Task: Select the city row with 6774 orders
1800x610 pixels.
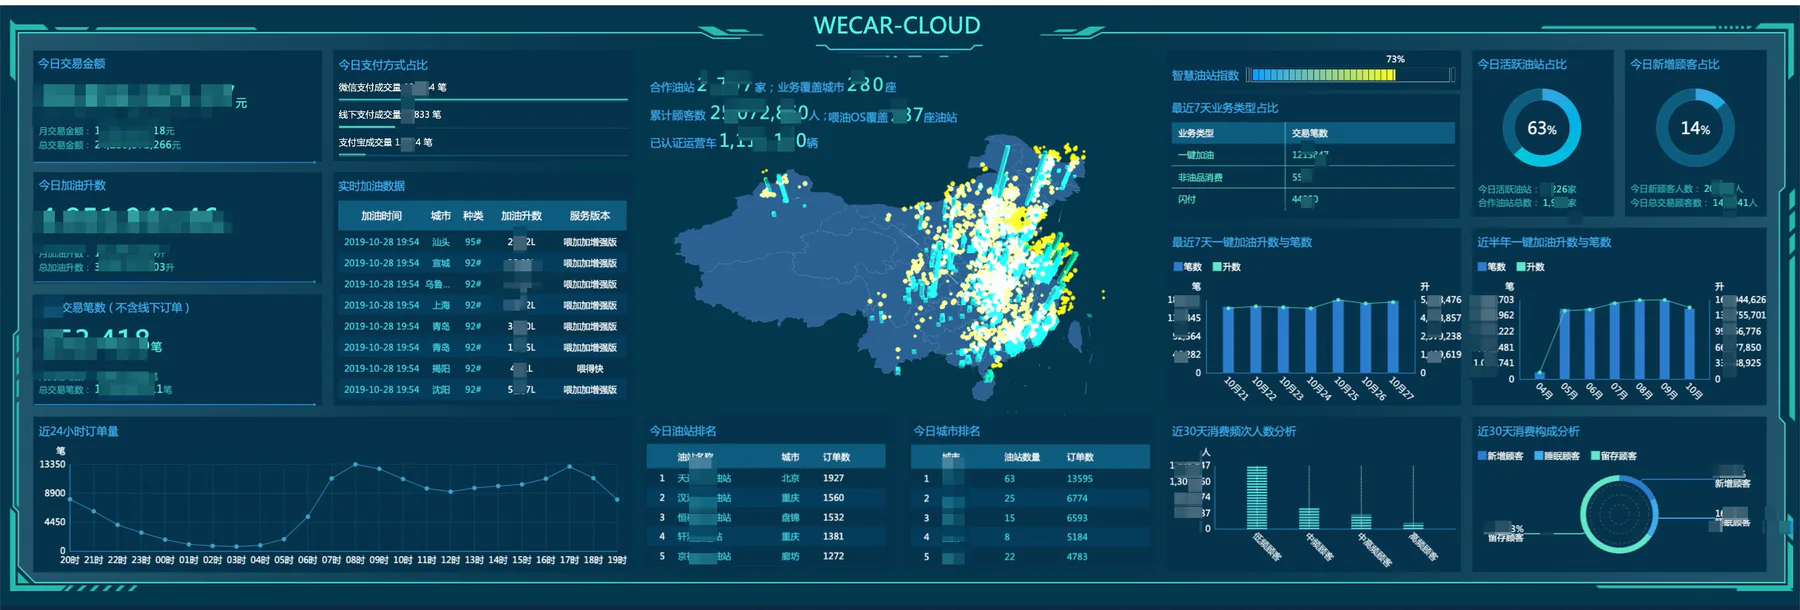Action: [1030, 498]
